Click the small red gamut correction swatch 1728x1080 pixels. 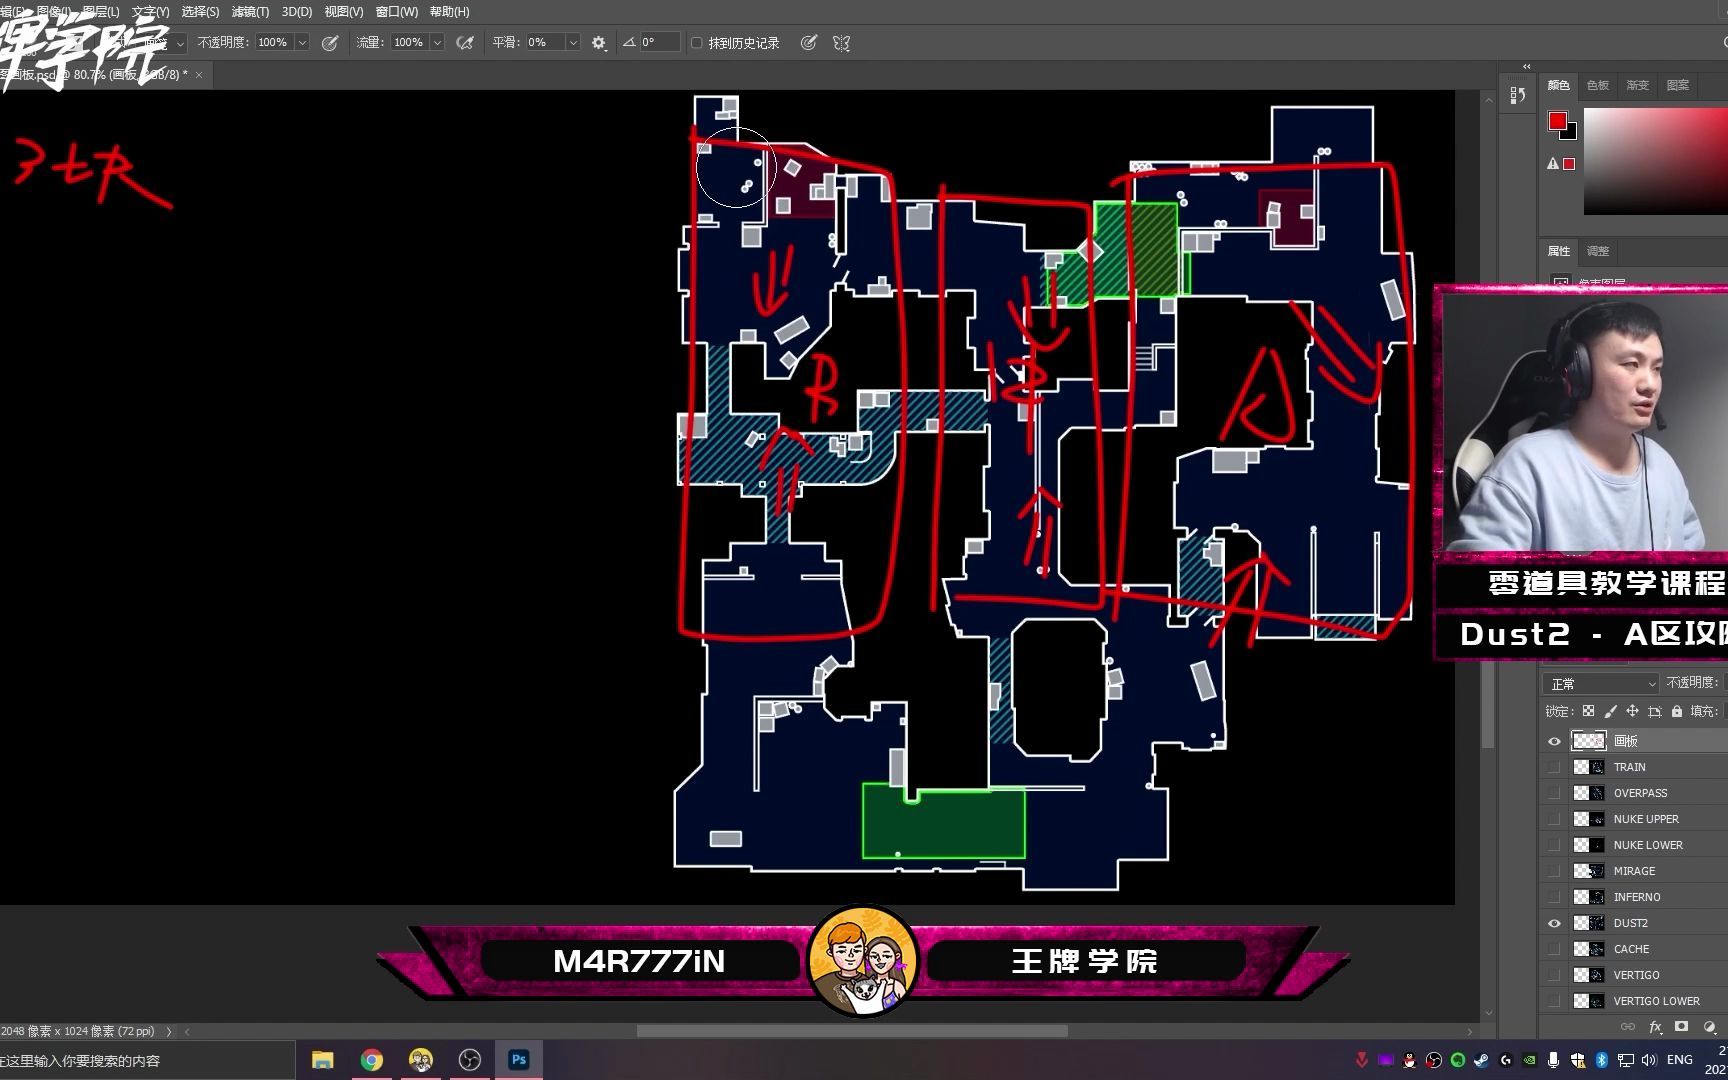click(x=1569, y=164)
